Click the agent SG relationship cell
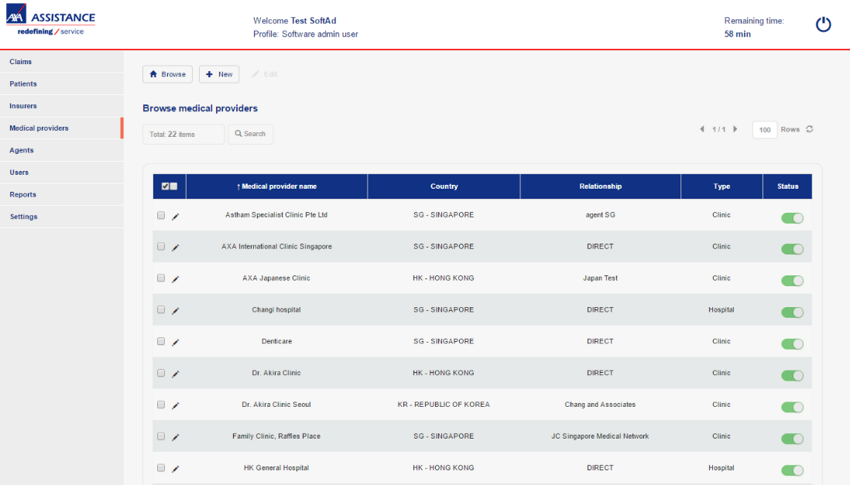Viewport: 850px width, 485px height. [x=600, y=215]
